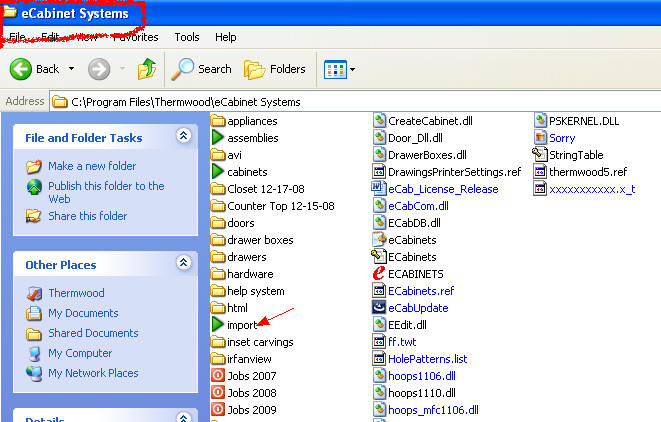Select the Sorry file icon
The image size is (661, 422).
(x=540, y=137)
